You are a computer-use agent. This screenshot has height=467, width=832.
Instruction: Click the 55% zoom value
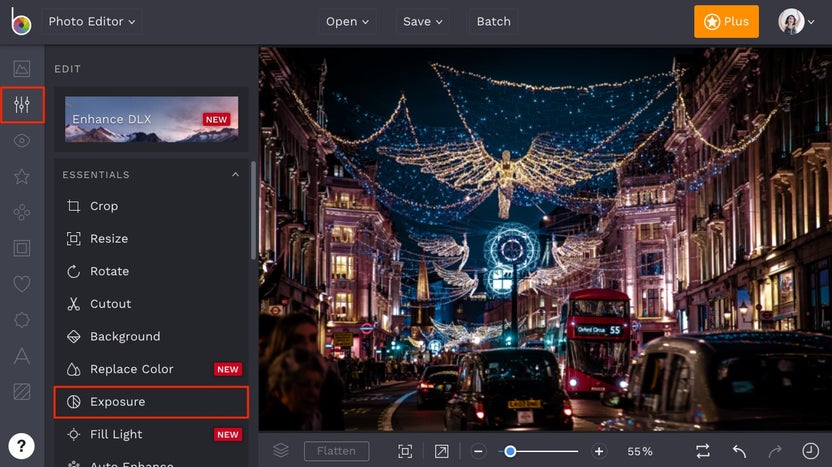pyautogui.click(x=640, y=452)
